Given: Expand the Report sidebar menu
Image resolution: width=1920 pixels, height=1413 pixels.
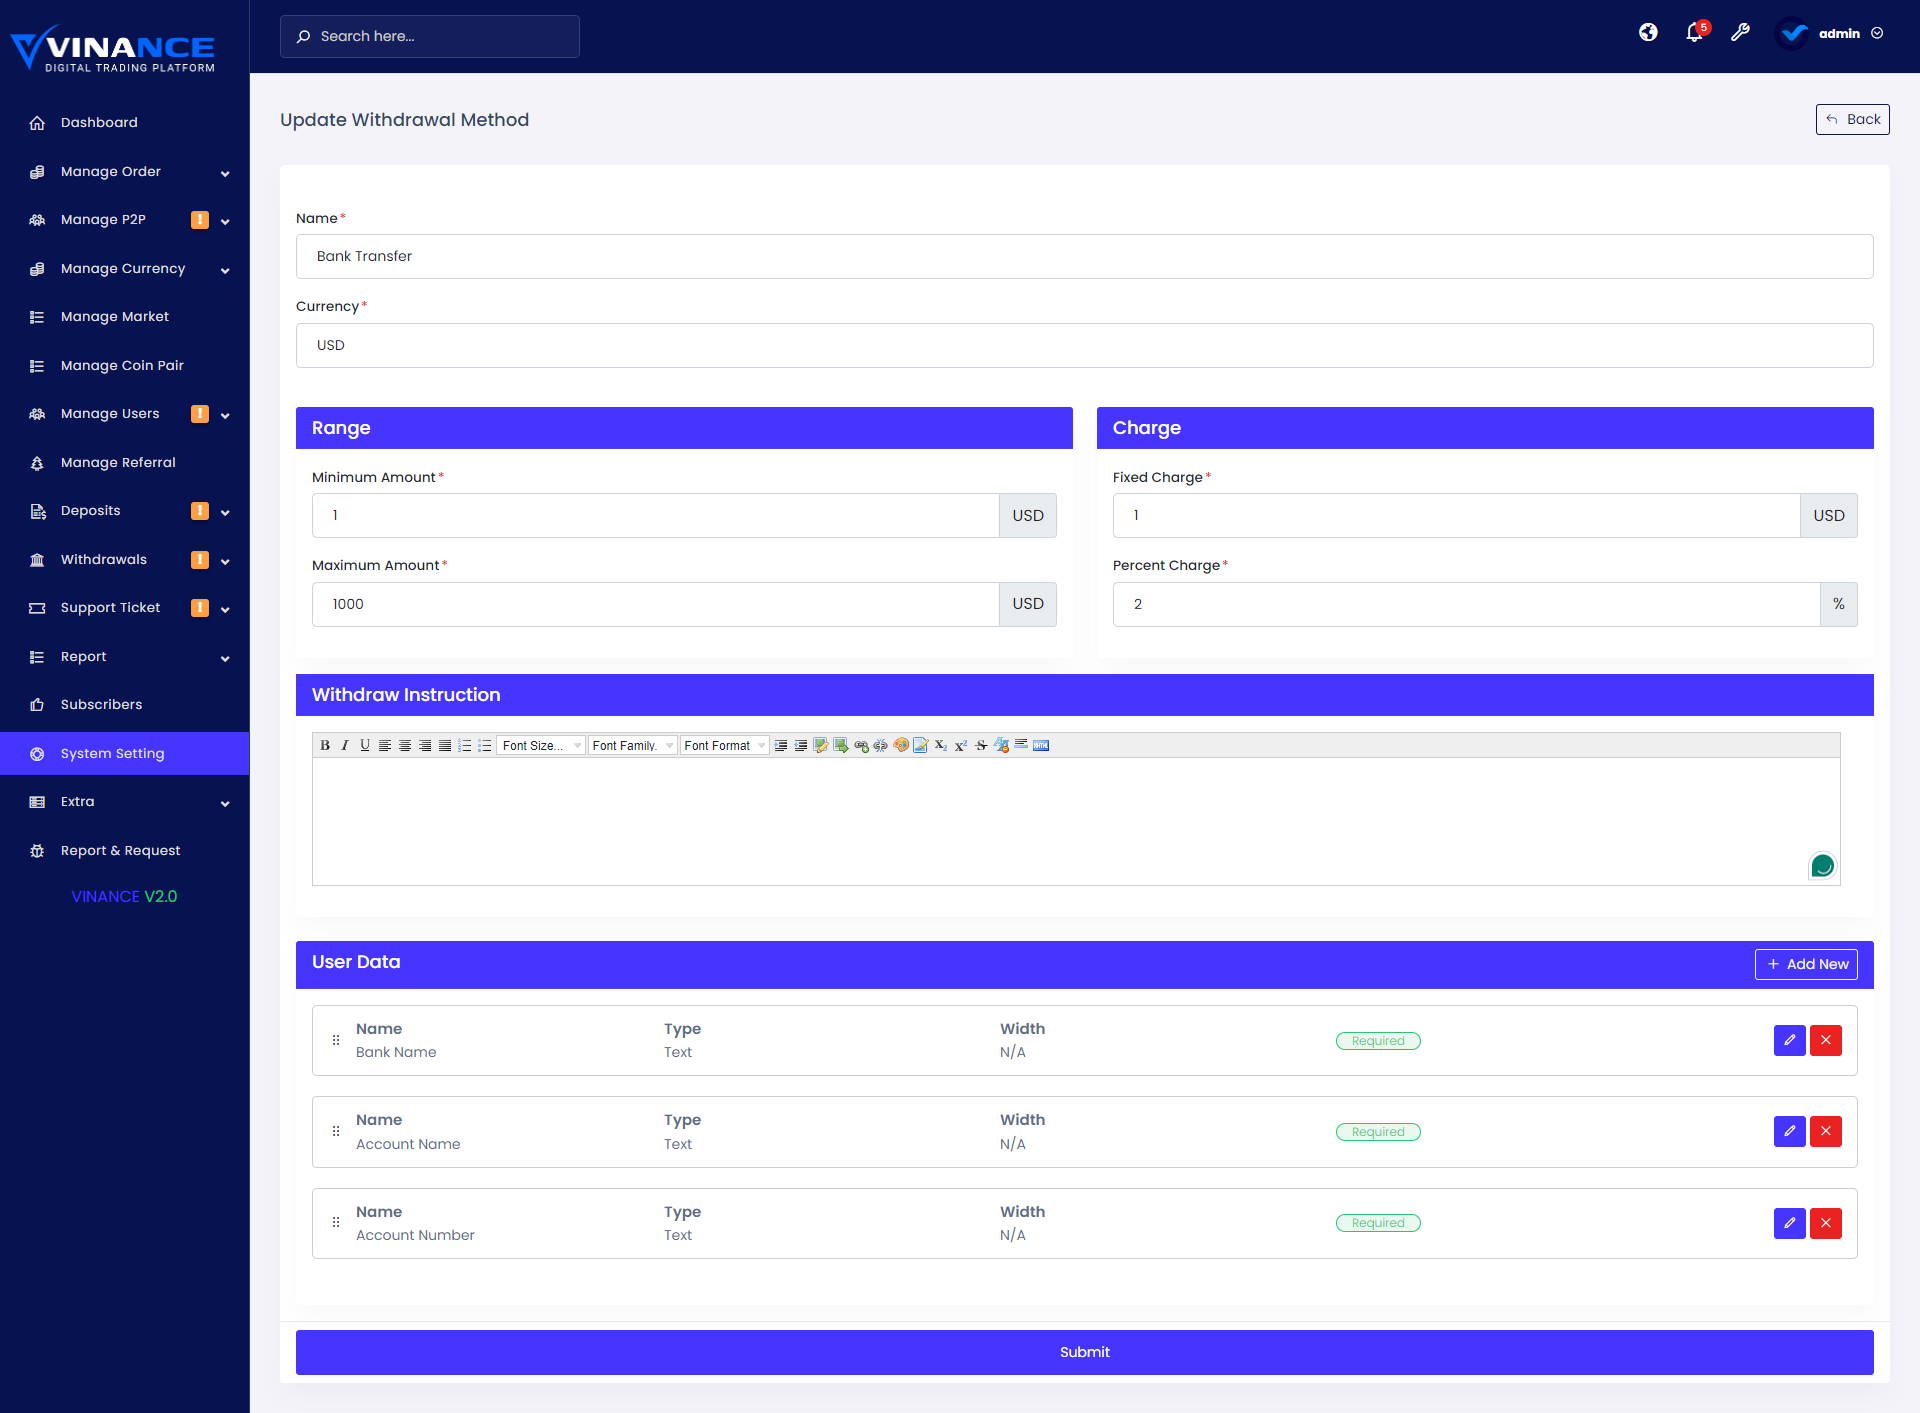Looking at the screenshot, I should (125, 657).
